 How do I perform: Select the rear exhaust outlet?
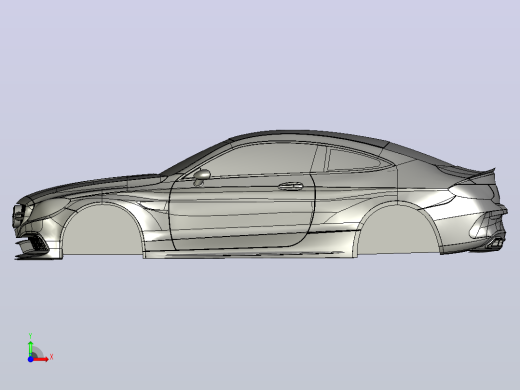point(495,243)
